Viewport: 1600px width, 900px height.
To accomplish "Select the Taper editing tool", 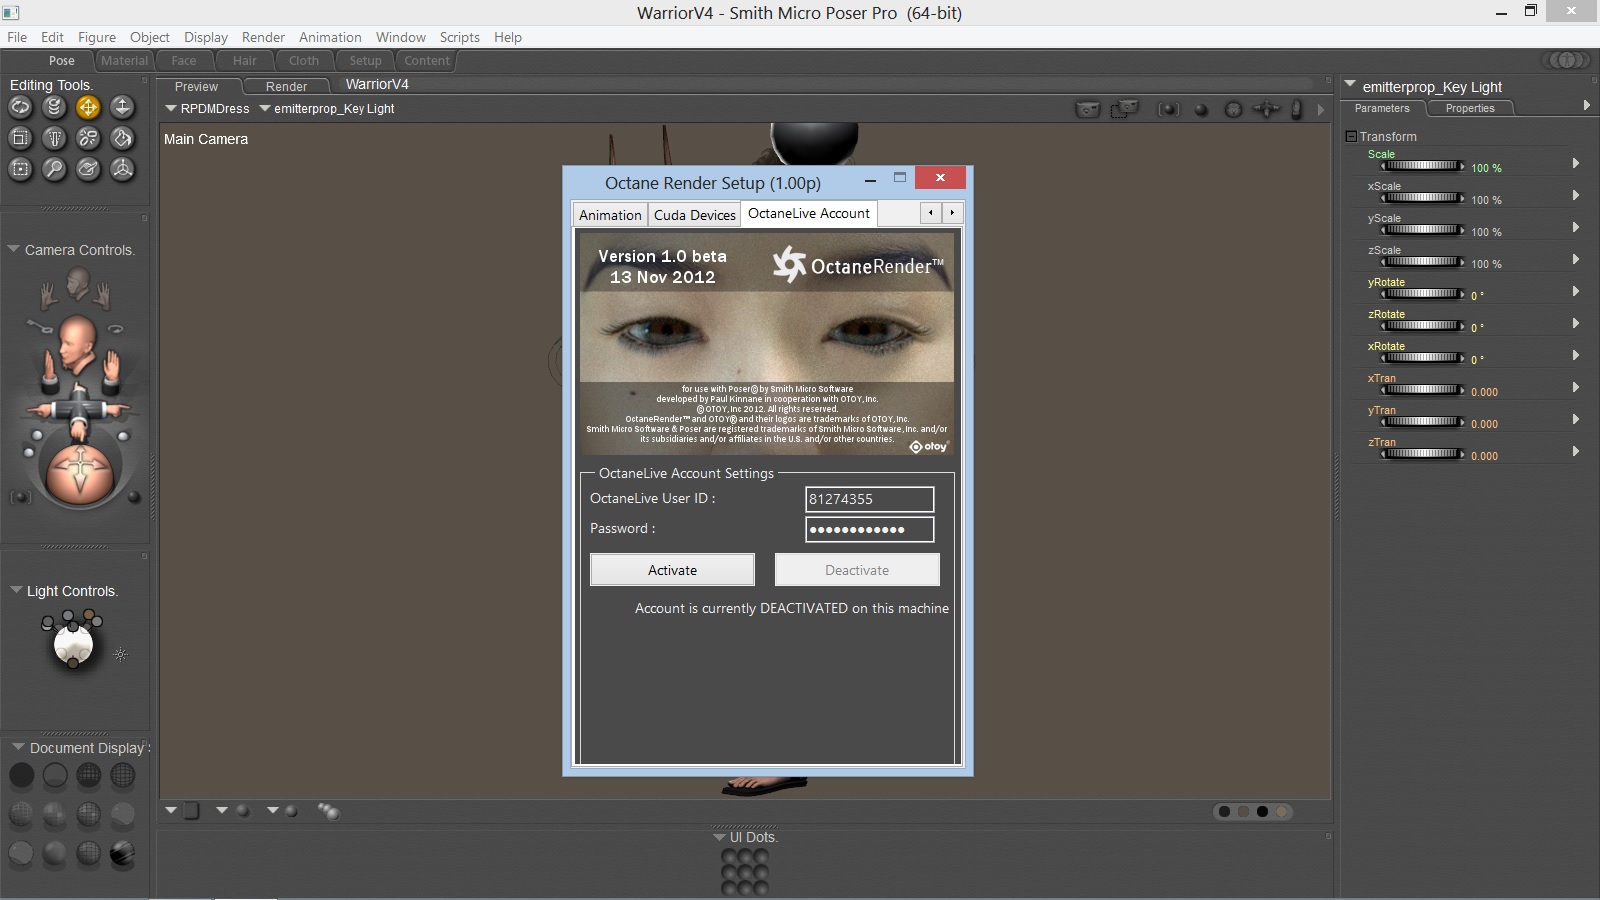I will tap(55, 138).
